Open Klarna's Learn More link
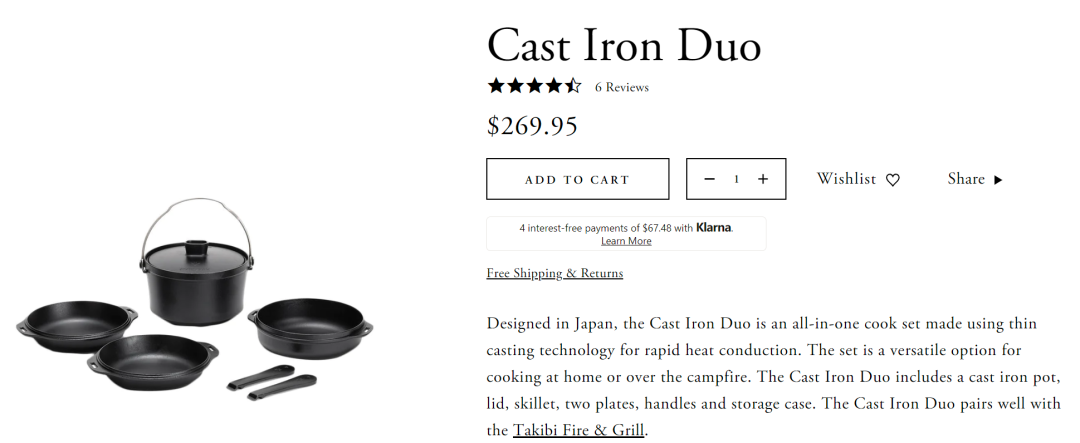 pyautogui.click(x=626, y=241)
